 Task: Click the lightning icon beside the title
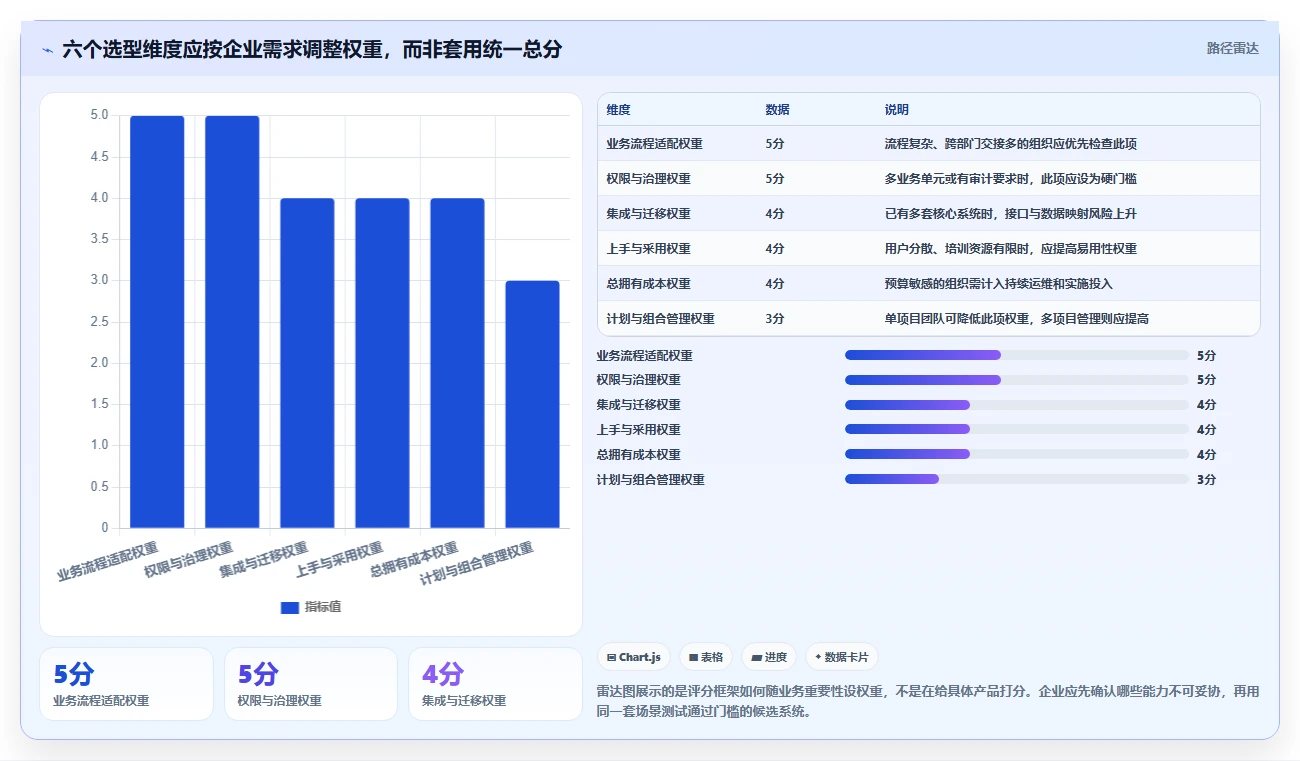[x=47, y=50]
